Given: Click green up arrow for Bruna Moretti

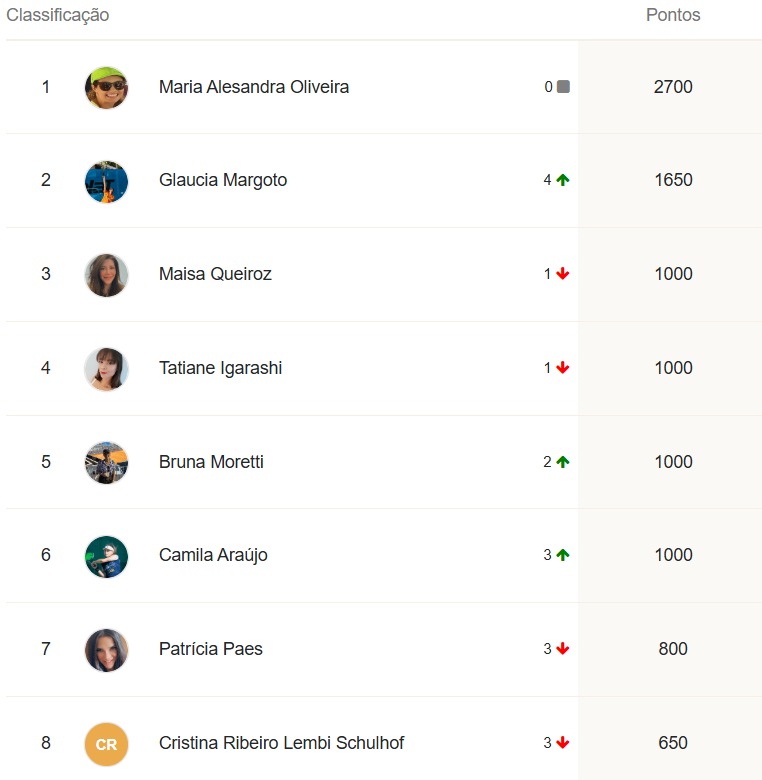Looking at the screenshot, I should coord(563,462).
